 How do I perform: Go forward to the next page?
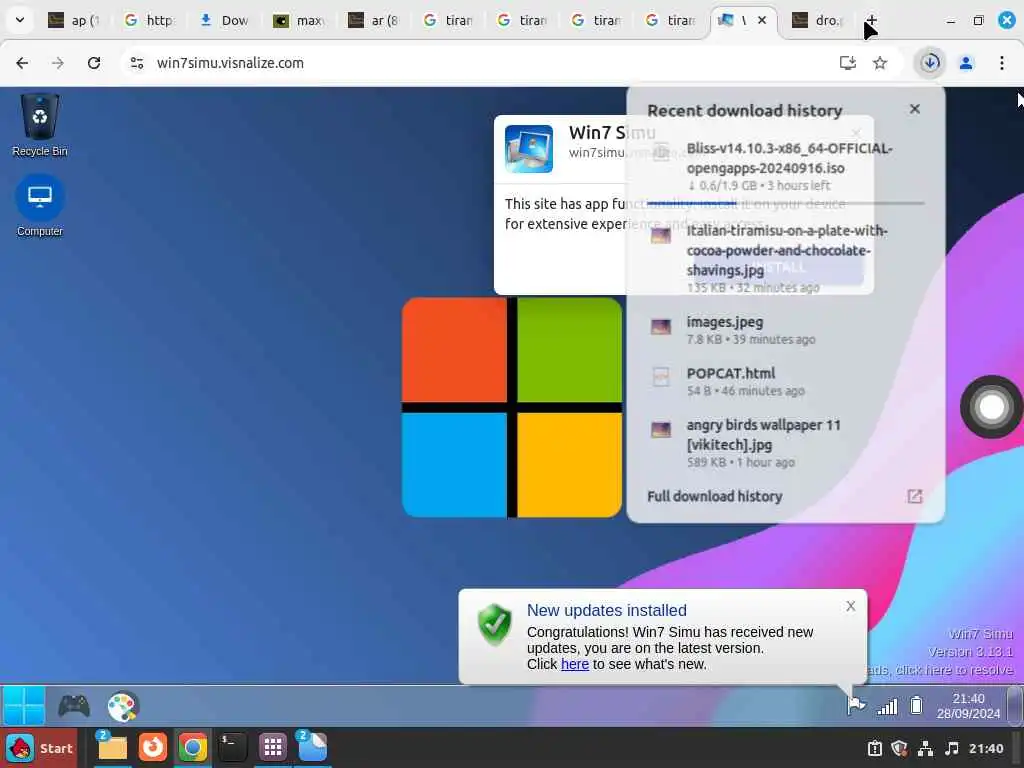58,63
